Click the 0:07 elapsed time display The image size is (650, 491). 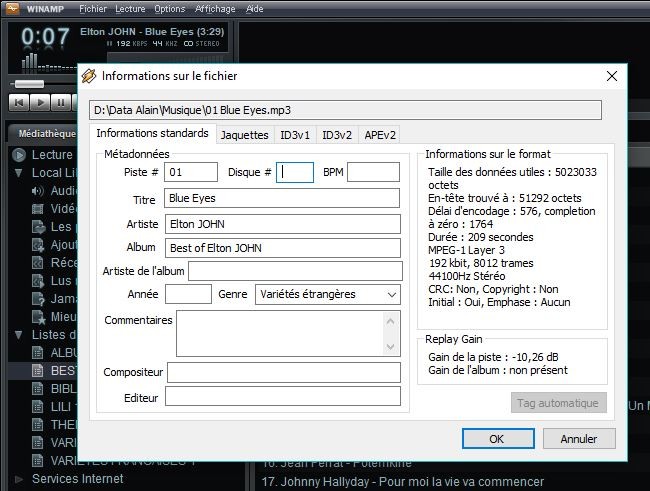point(45,37)
